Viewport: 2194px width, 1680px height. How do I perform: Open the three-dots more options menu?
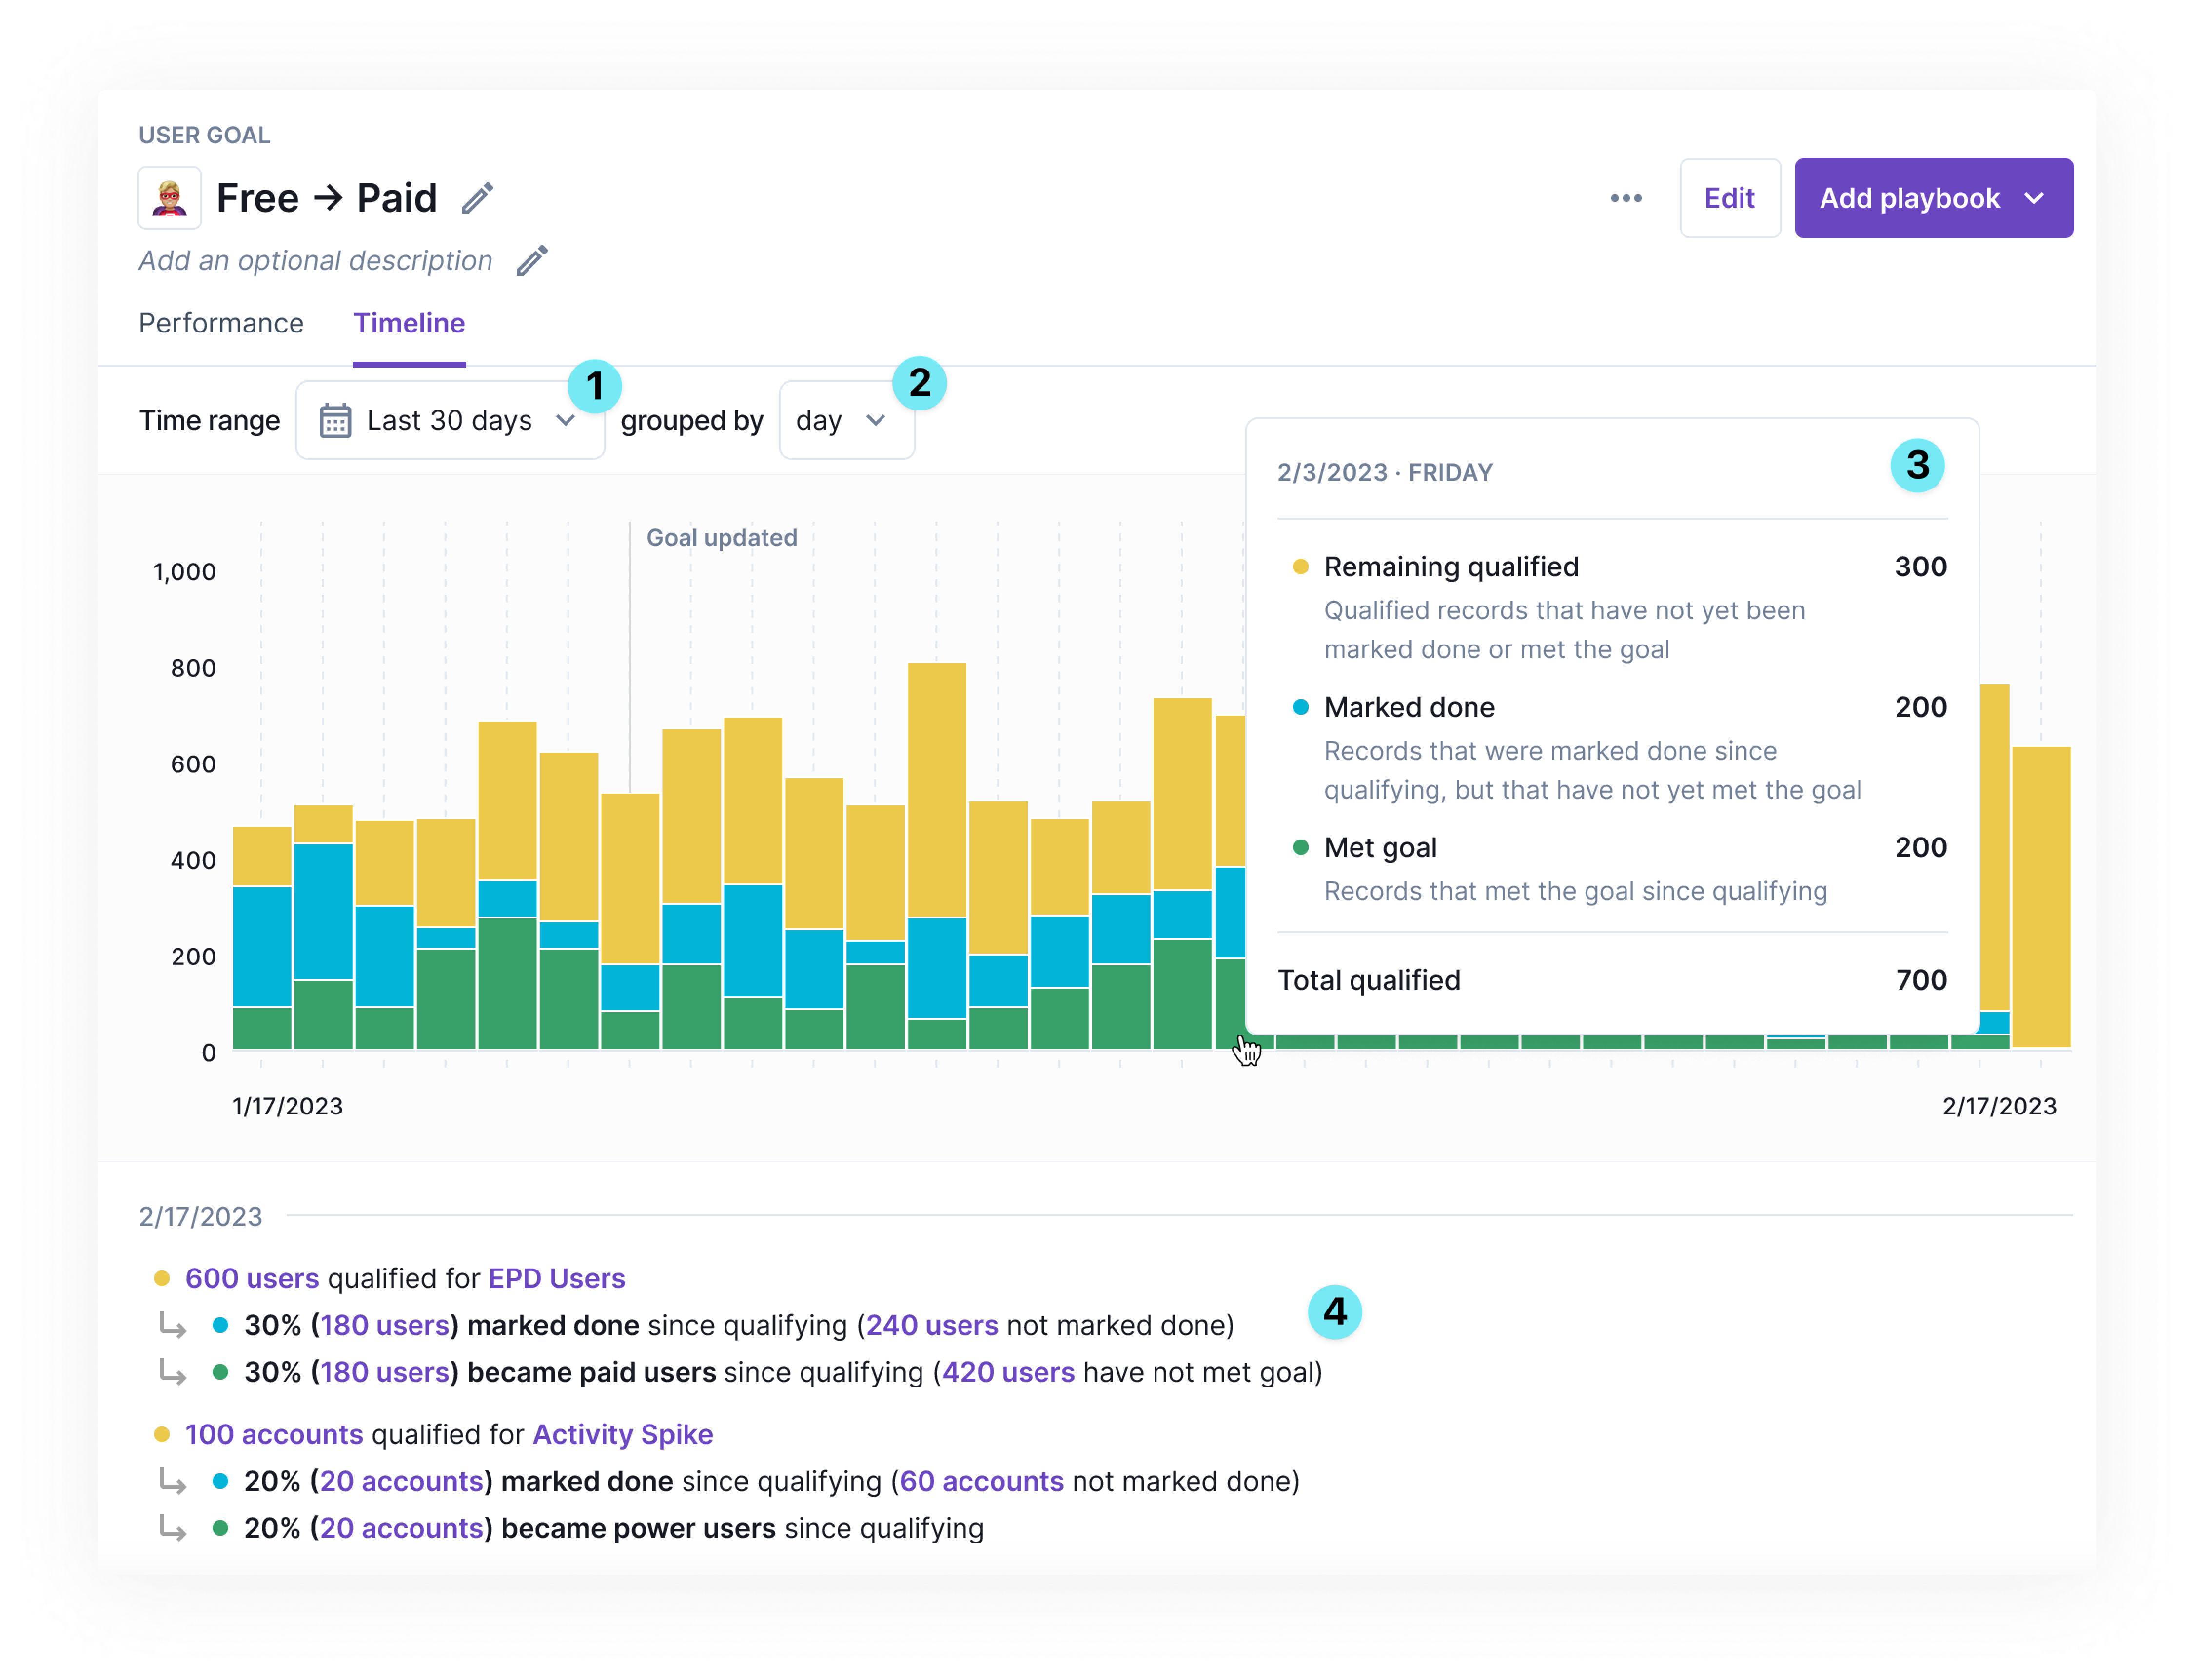point(1626,198)
